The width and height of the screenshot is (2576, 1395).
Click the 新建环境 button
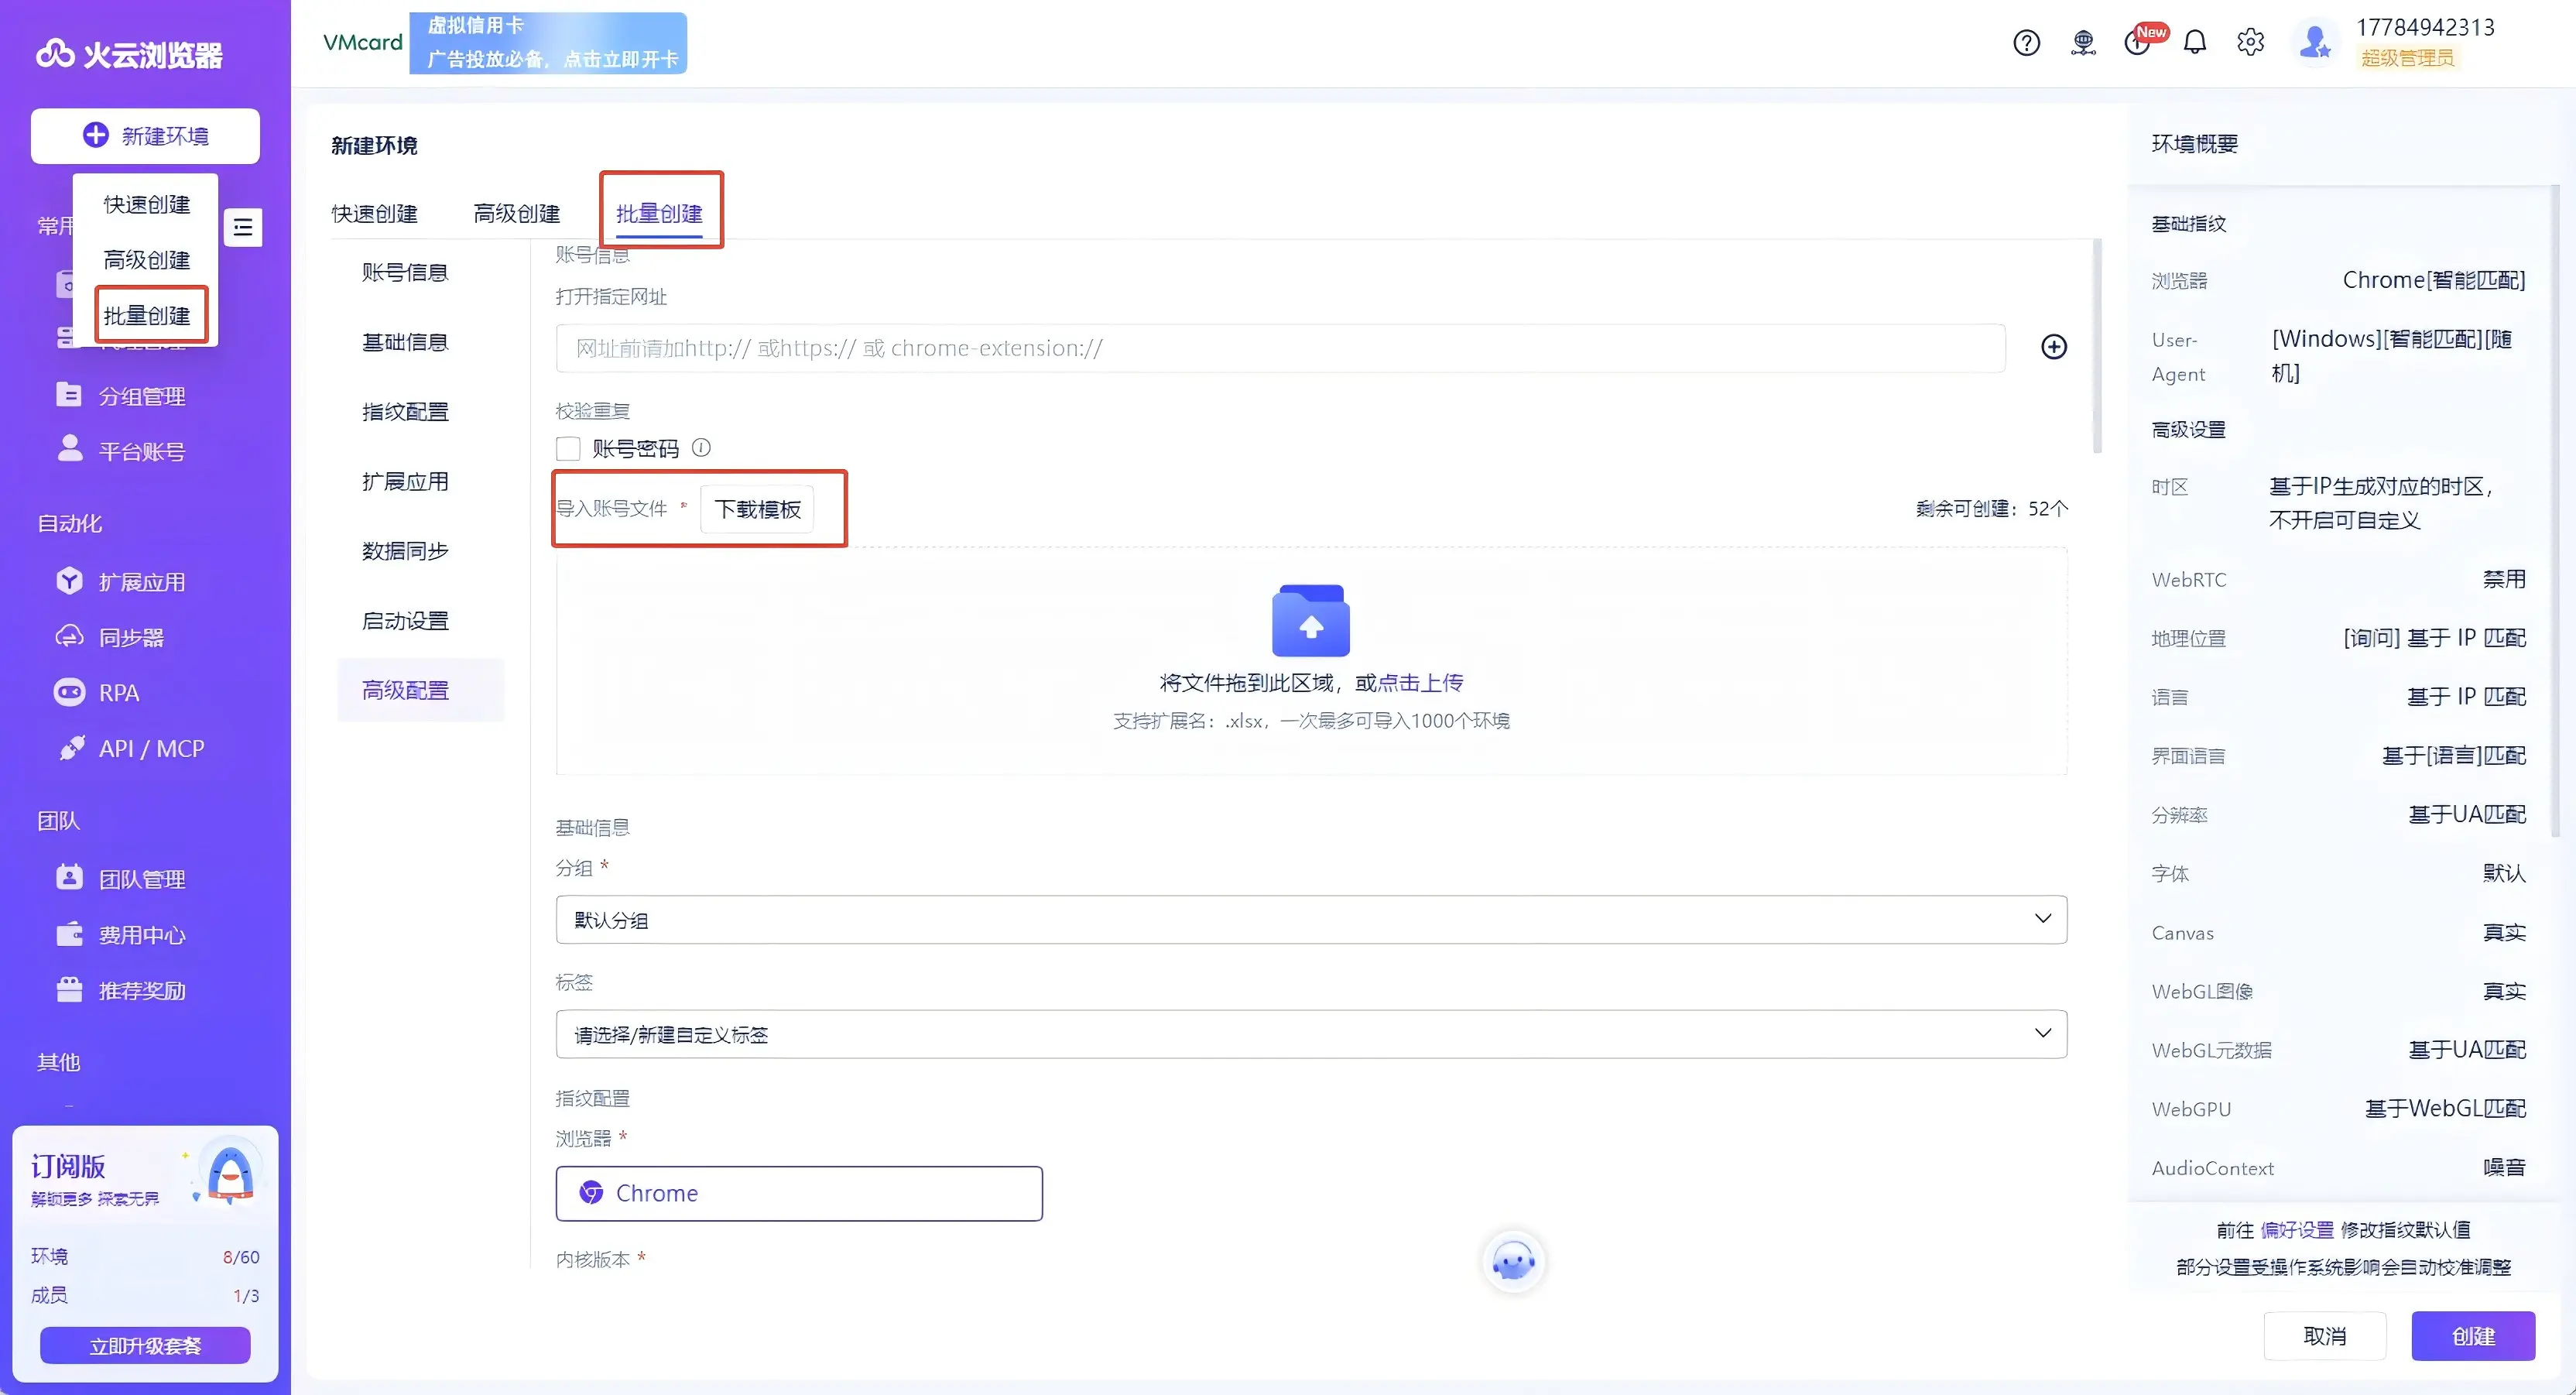point(145,136)
